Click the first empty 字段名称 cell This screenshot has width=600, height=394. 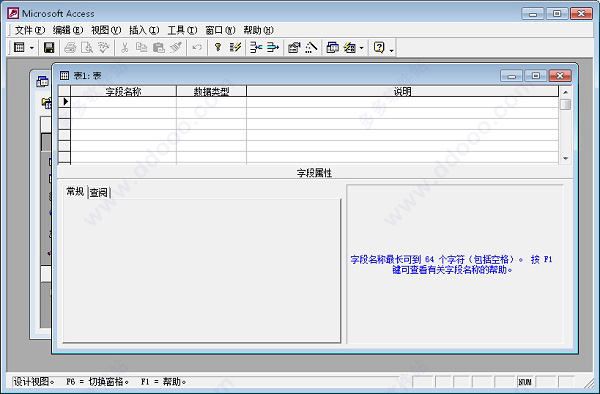click(123, 102)
